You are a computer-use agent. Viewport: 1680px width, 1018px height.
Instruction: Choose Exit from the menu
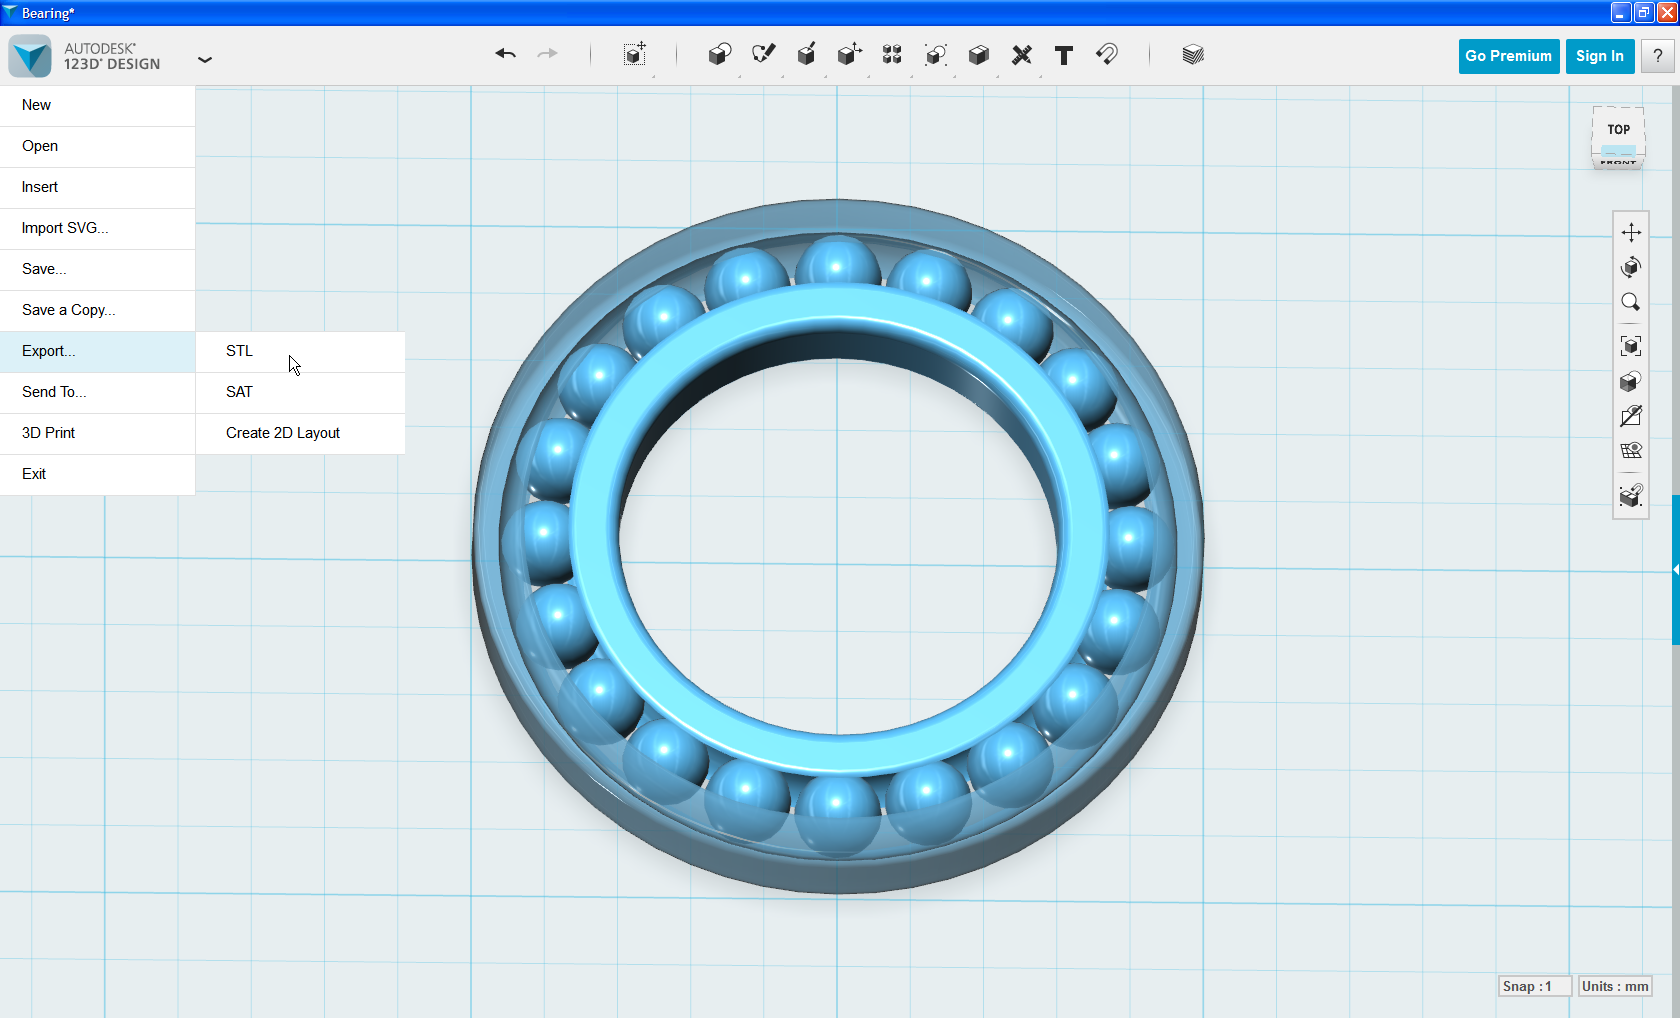(97, 474)
